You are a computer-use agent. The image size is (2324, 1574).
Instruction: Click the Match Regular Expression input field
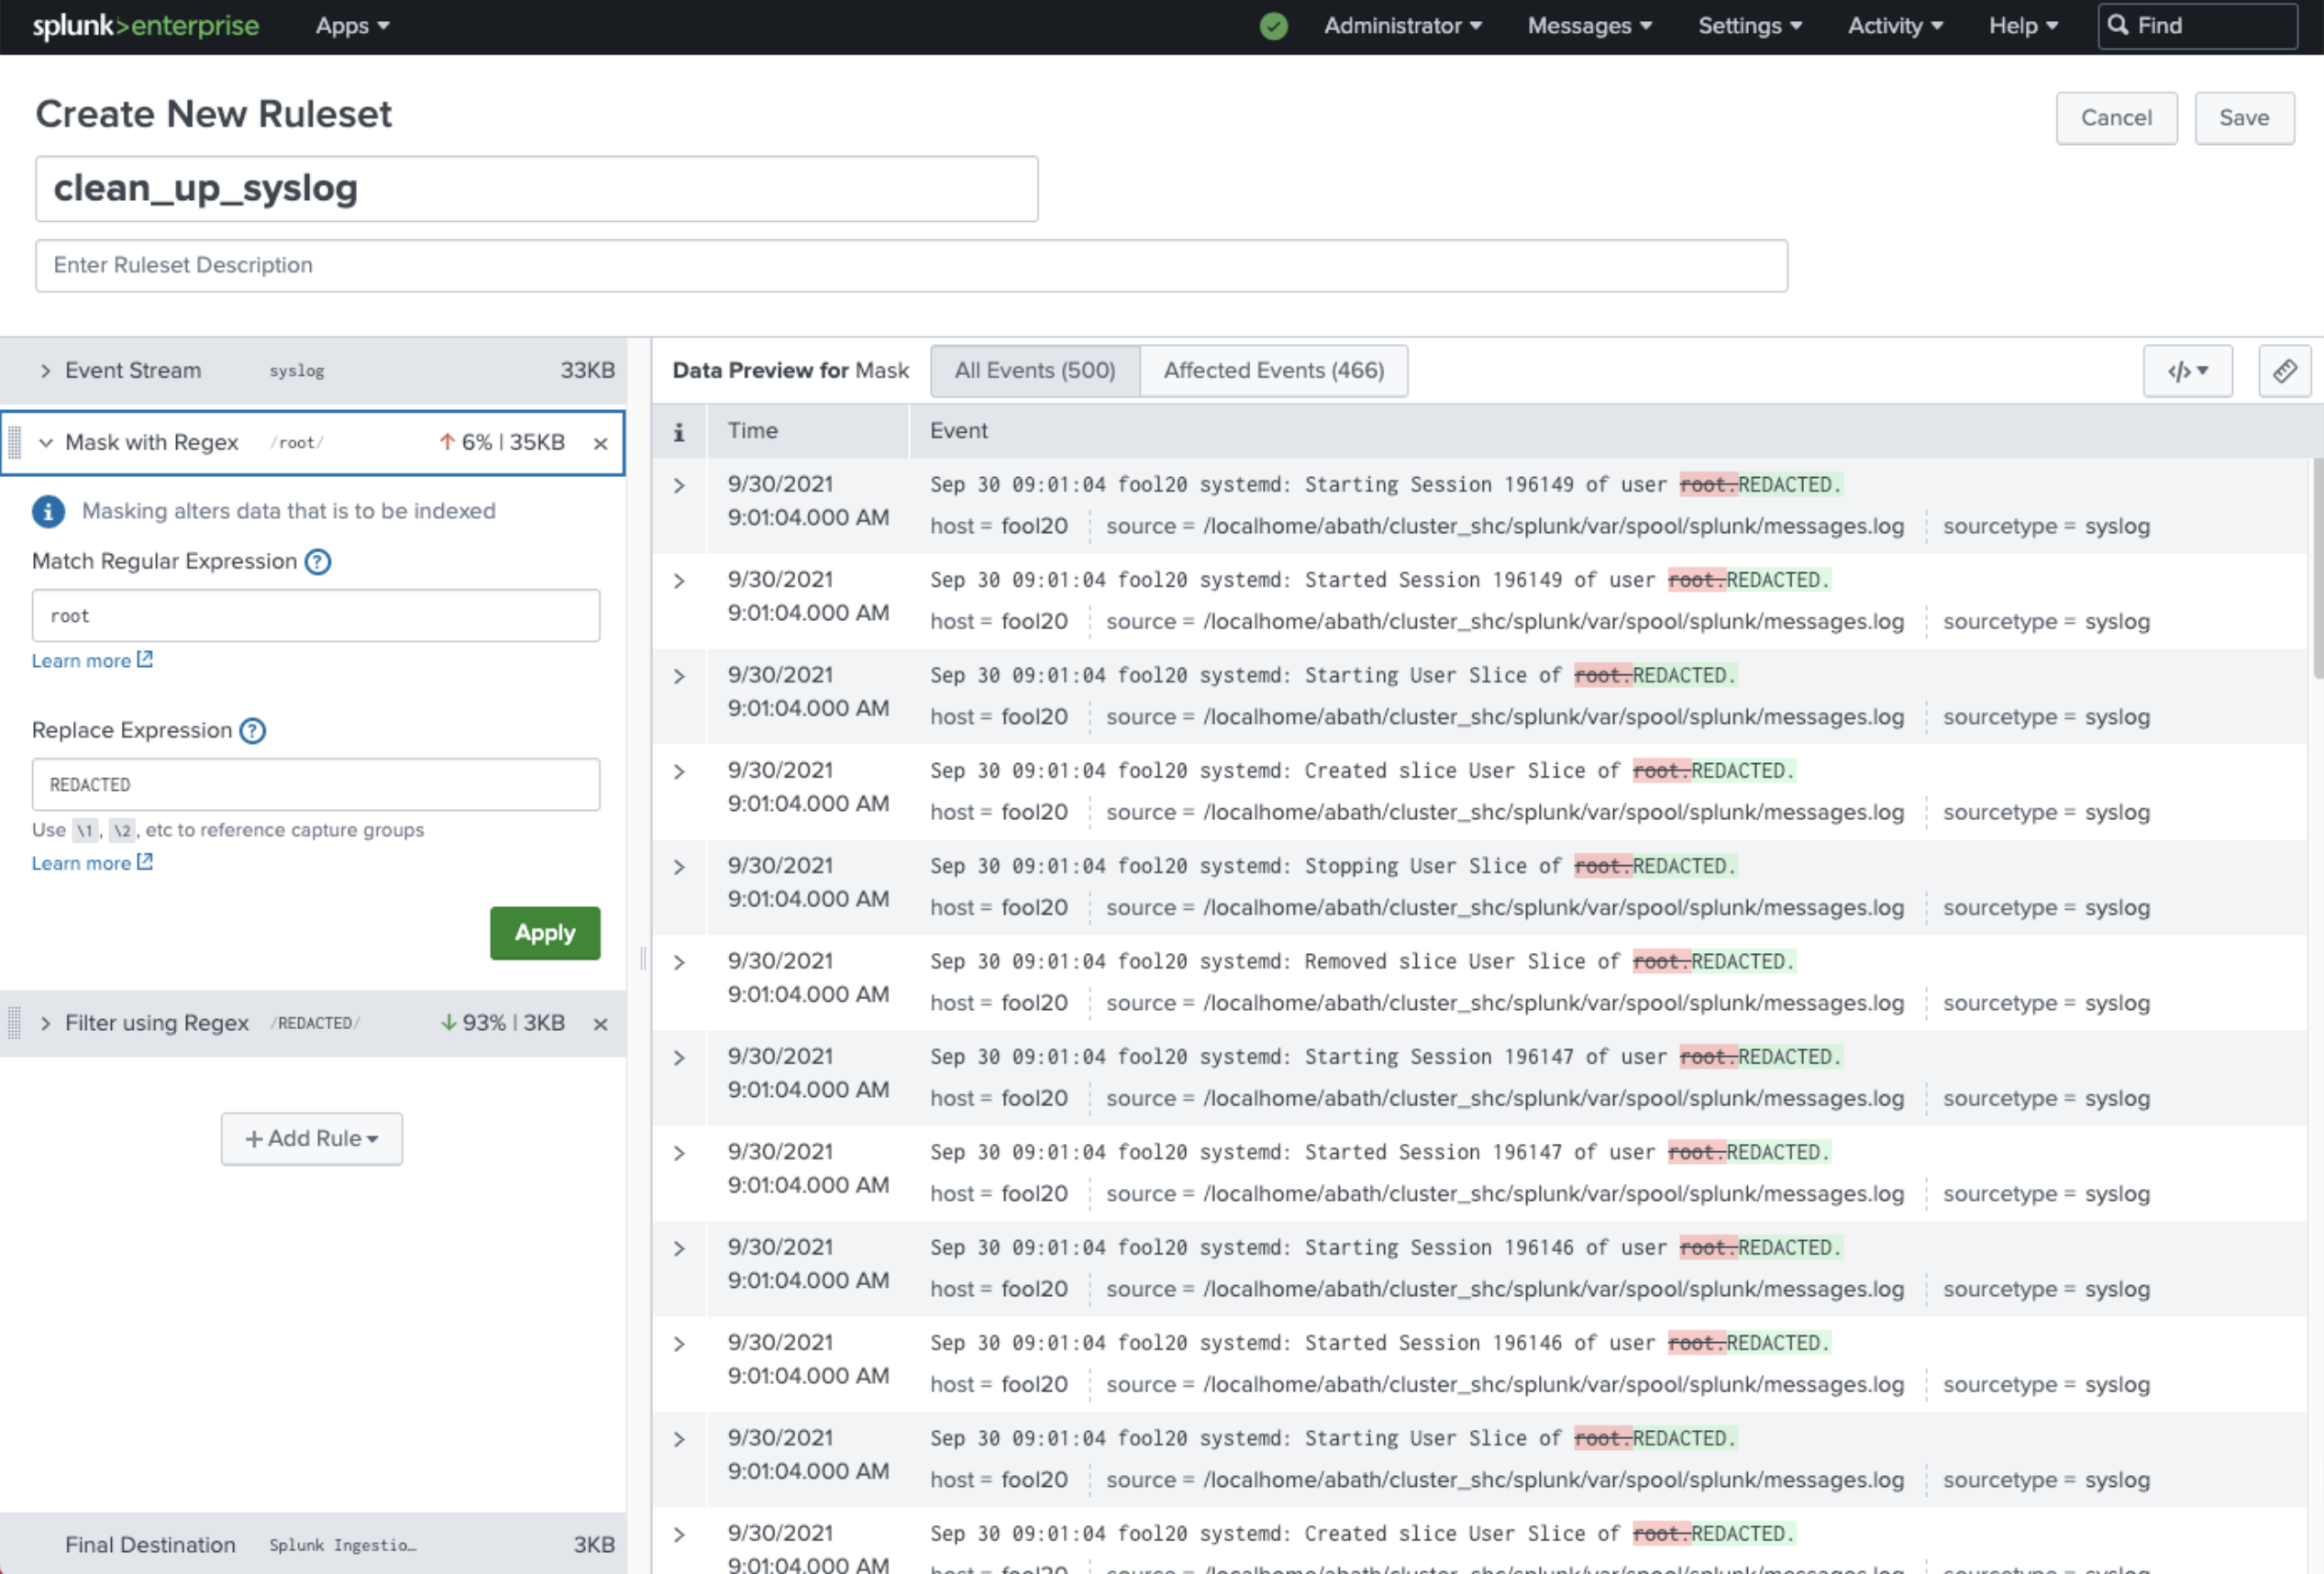316,616
